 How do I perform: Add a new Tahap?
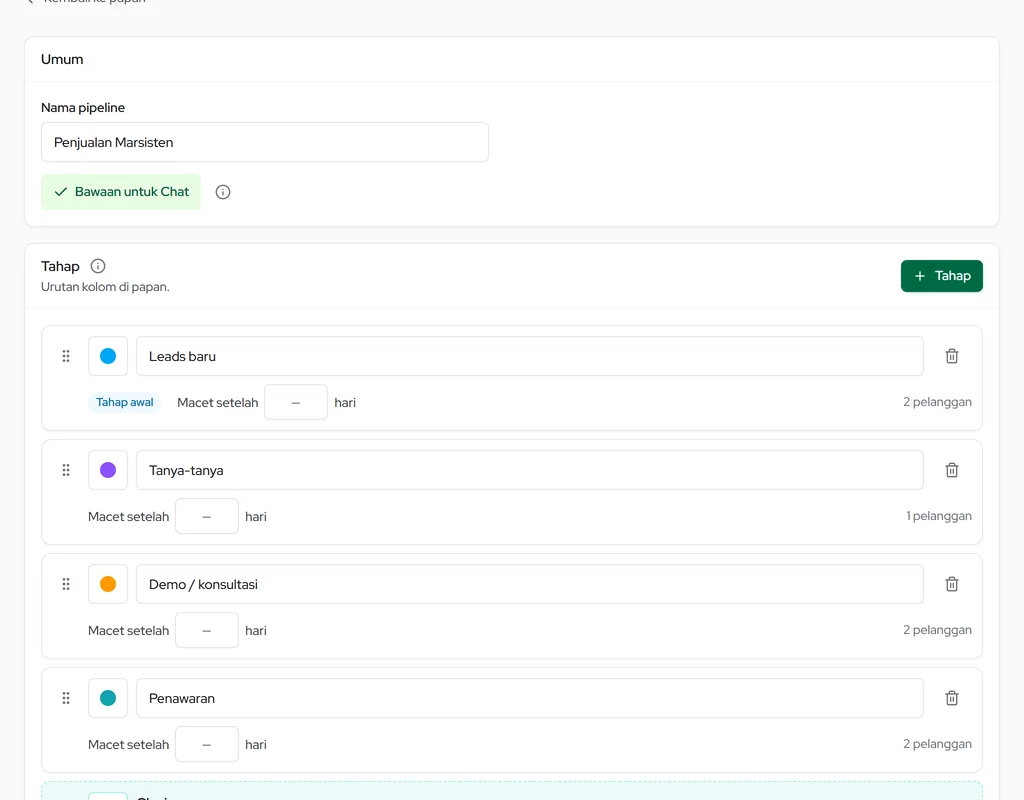coord(941,276)
